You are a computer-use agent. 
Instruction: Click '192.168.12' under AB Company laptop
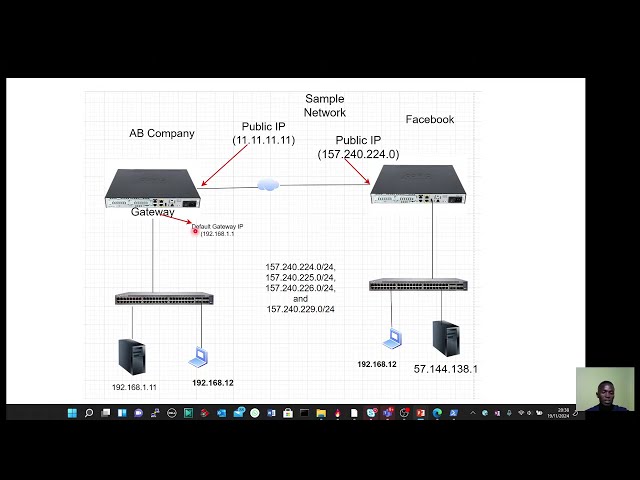(213, 383)
